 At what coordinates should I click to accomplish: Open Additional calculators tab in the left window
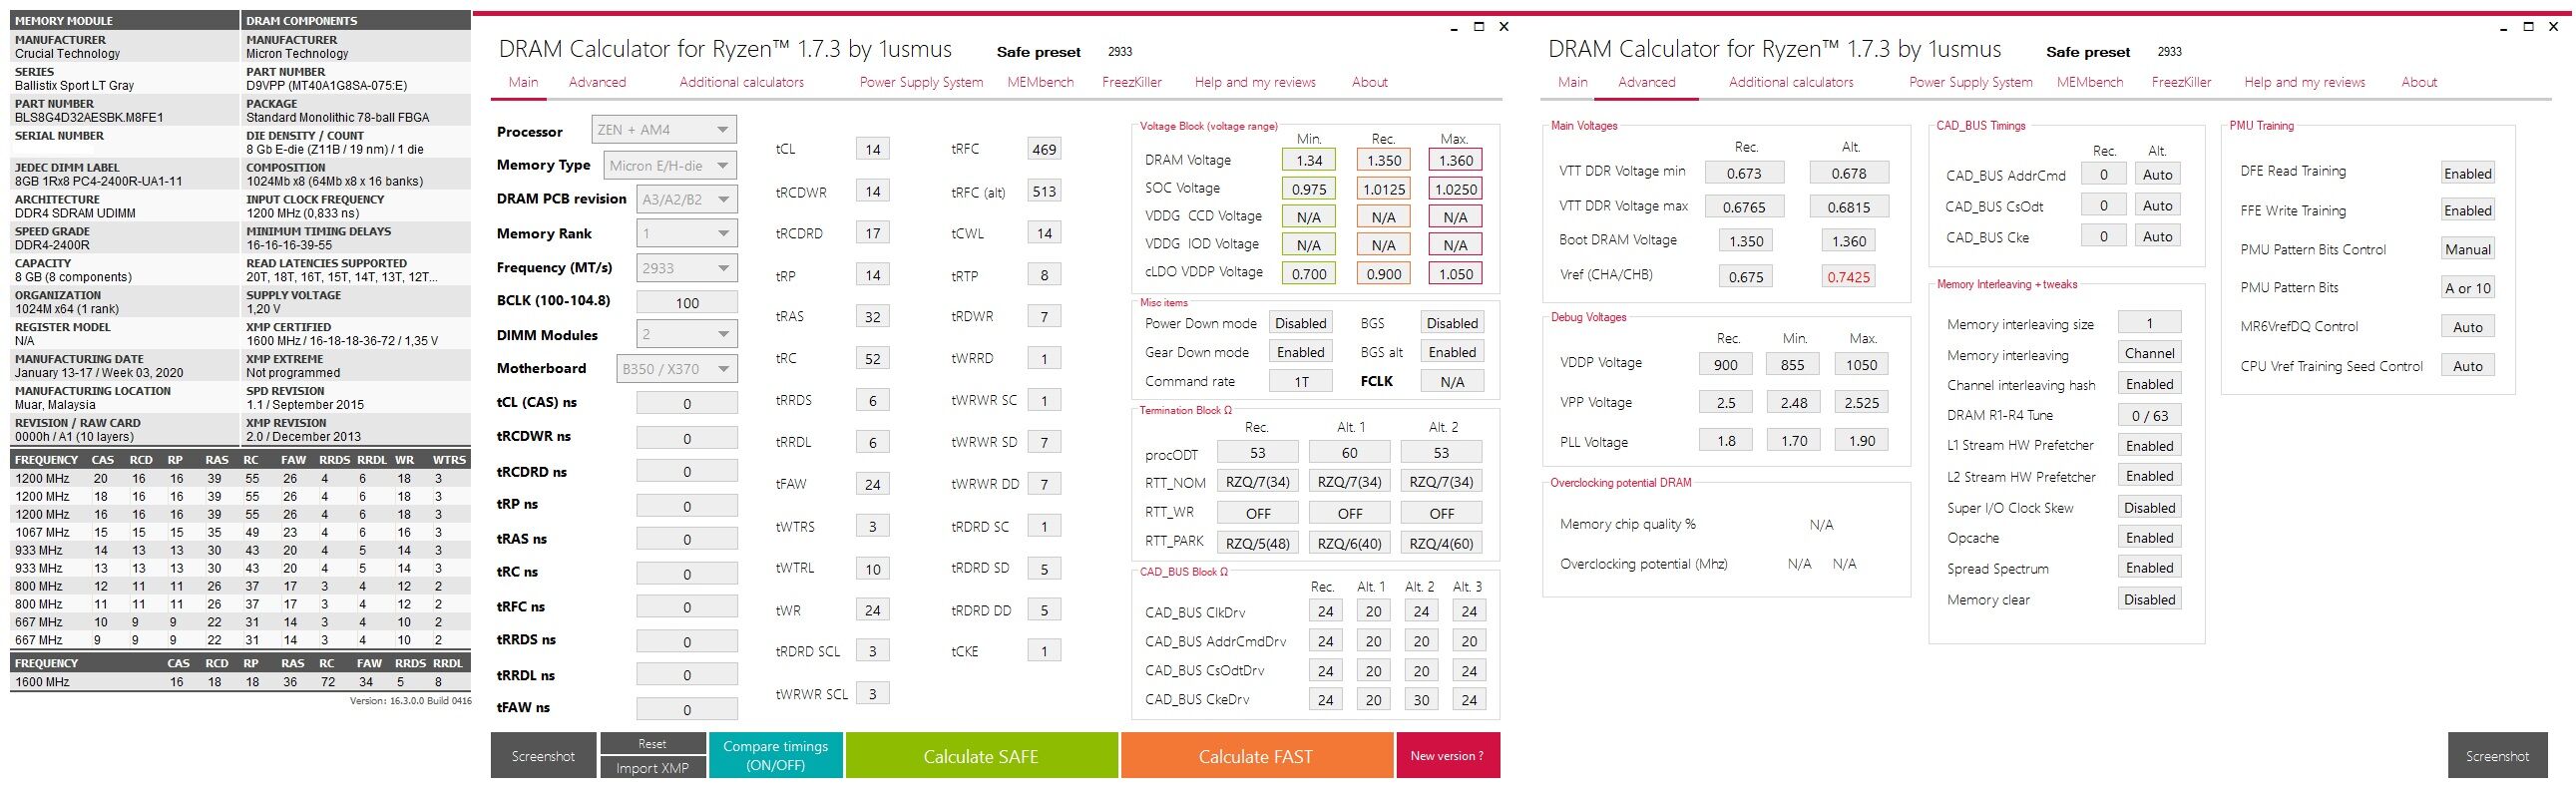tap(741, 82)
